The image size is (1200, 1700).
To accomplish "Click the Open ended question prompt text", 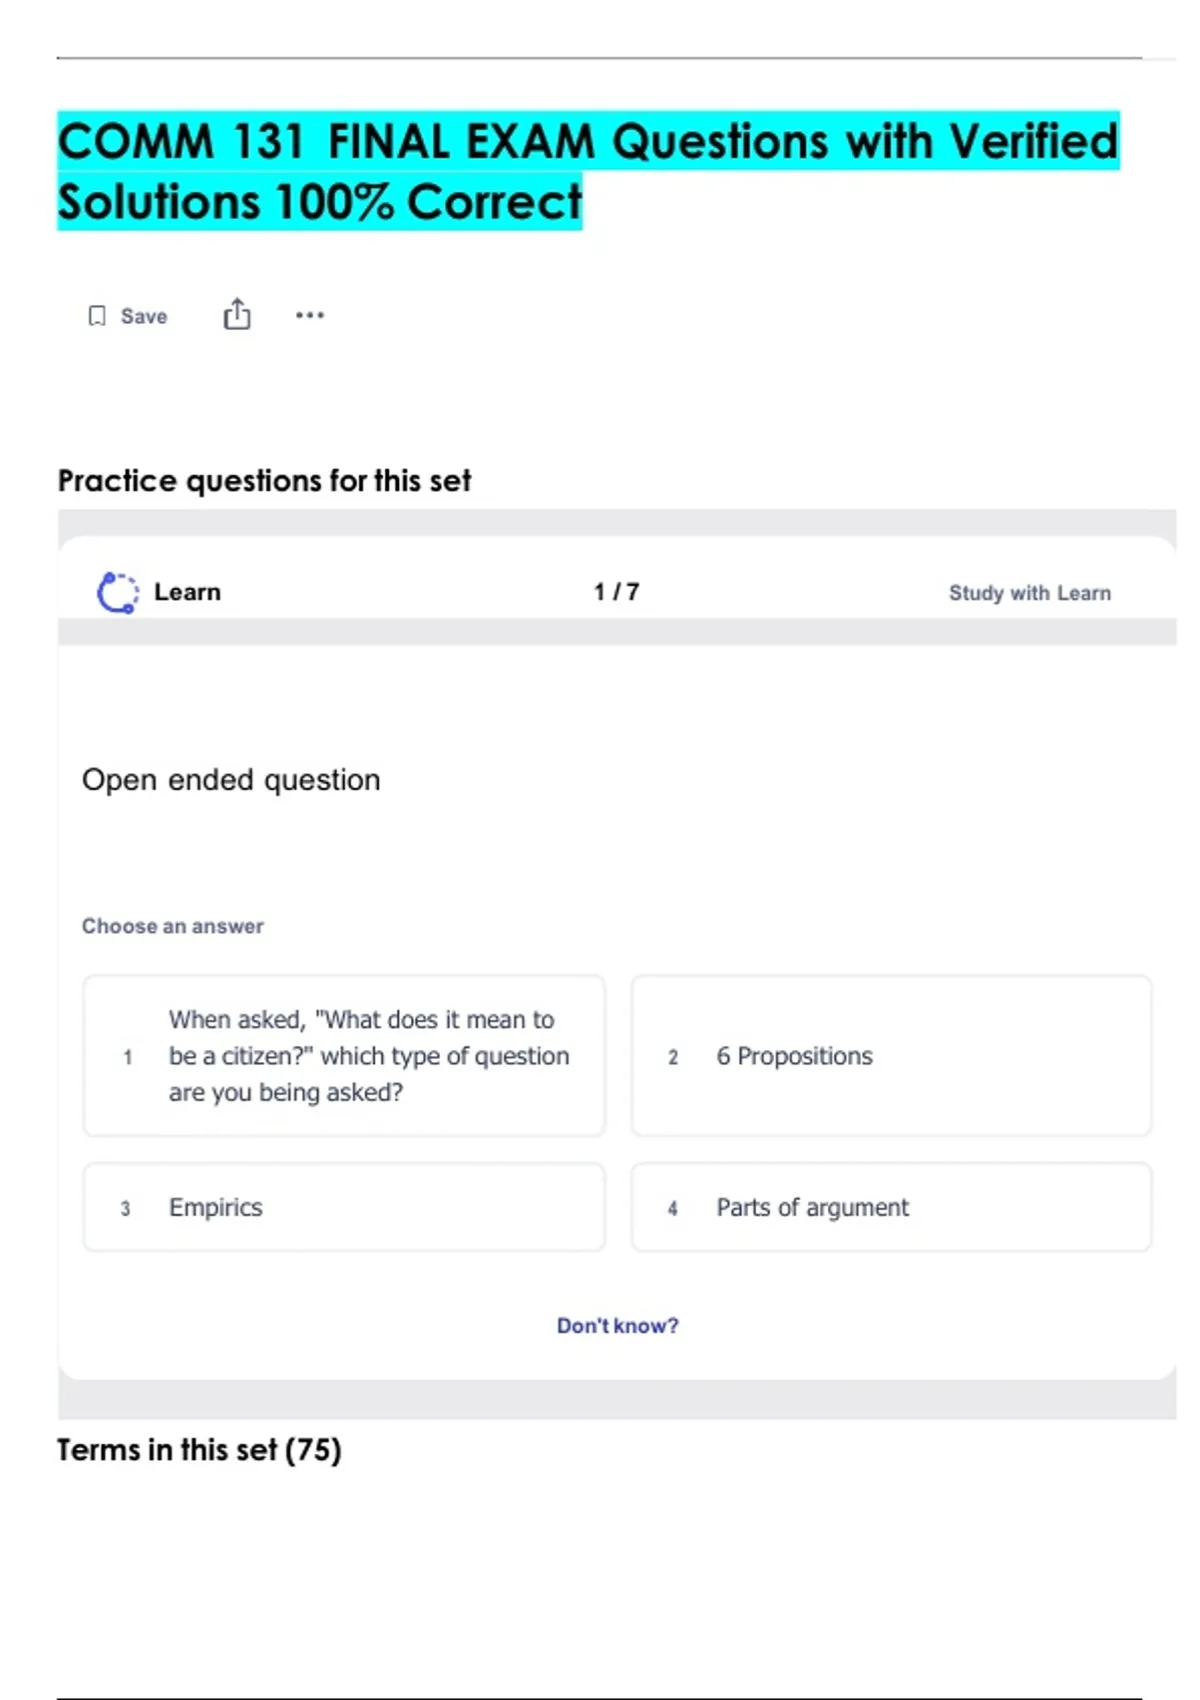I will click(231, 780).
